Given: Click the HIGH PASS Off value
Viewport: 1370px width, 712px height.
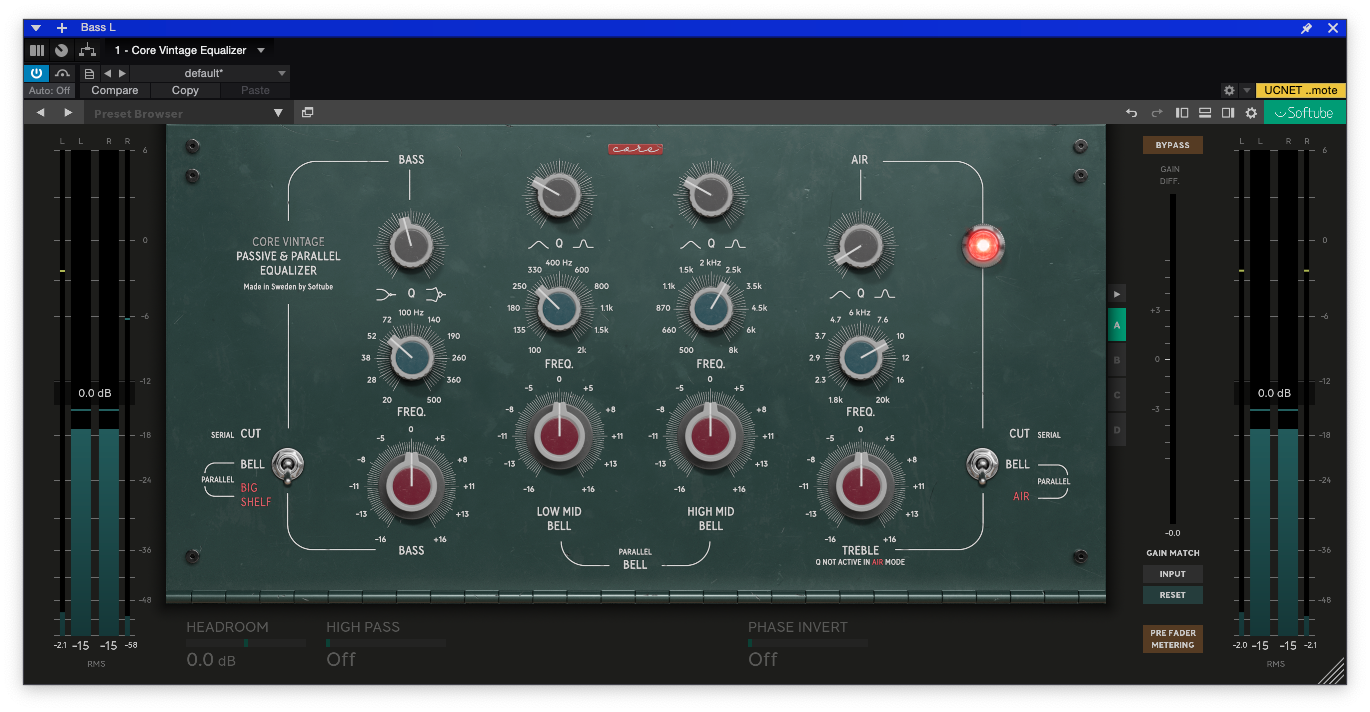Looking at the screenshot, I should (x=341, y=659).
